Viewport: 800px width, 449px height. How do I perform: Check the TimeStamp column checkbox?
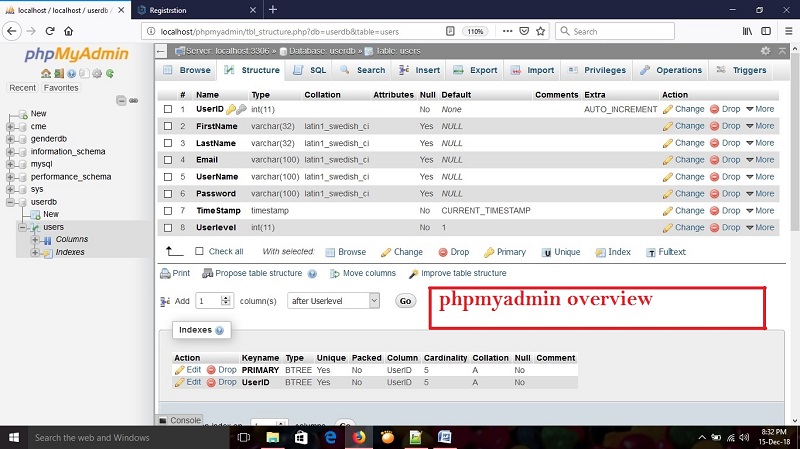[168, 211]
